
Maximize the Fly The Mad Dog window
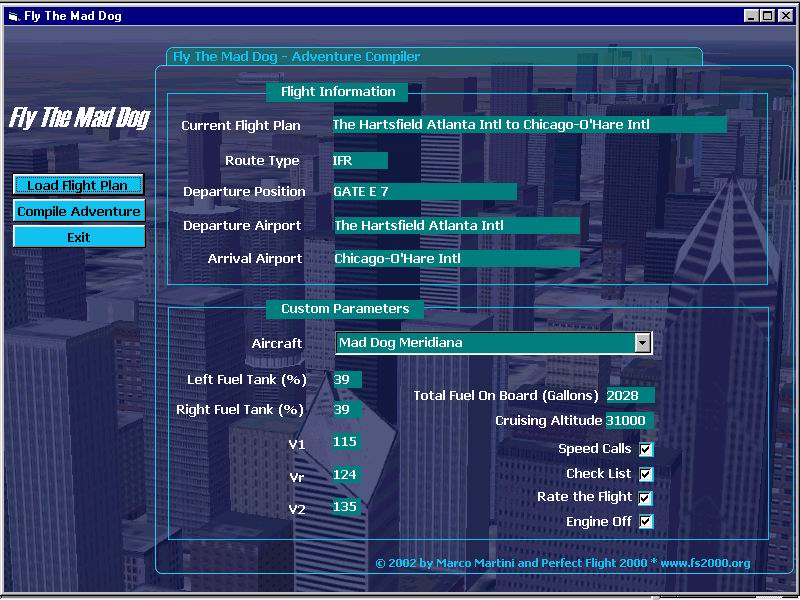click(767, 16)
